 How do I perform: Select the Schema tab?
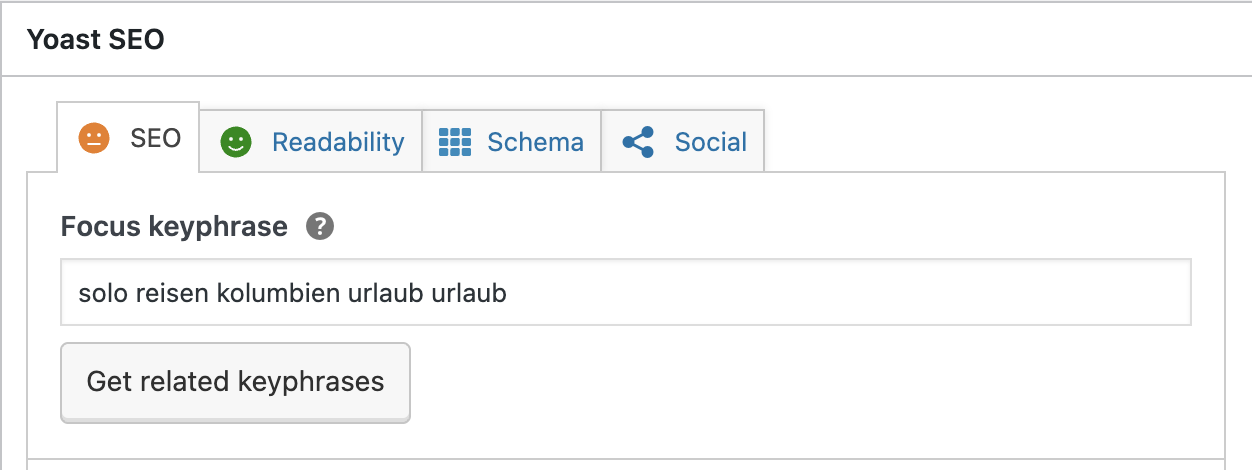tap(535, 142)
